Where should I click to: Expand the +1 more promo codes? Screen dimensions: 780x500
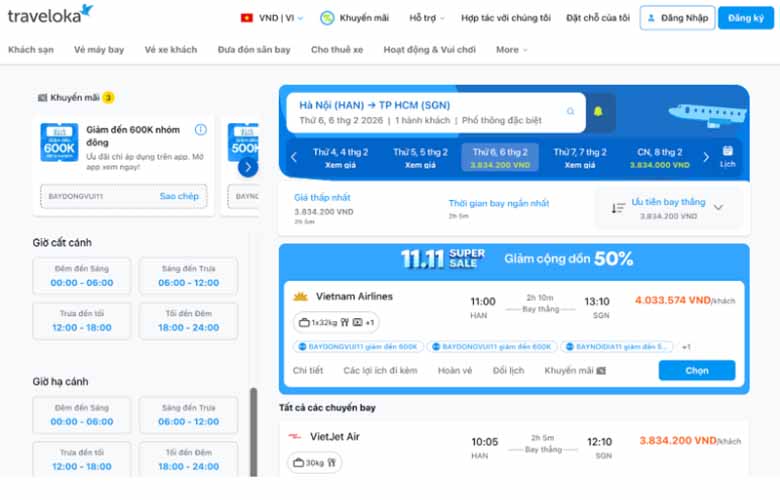[x=686, y=347]
